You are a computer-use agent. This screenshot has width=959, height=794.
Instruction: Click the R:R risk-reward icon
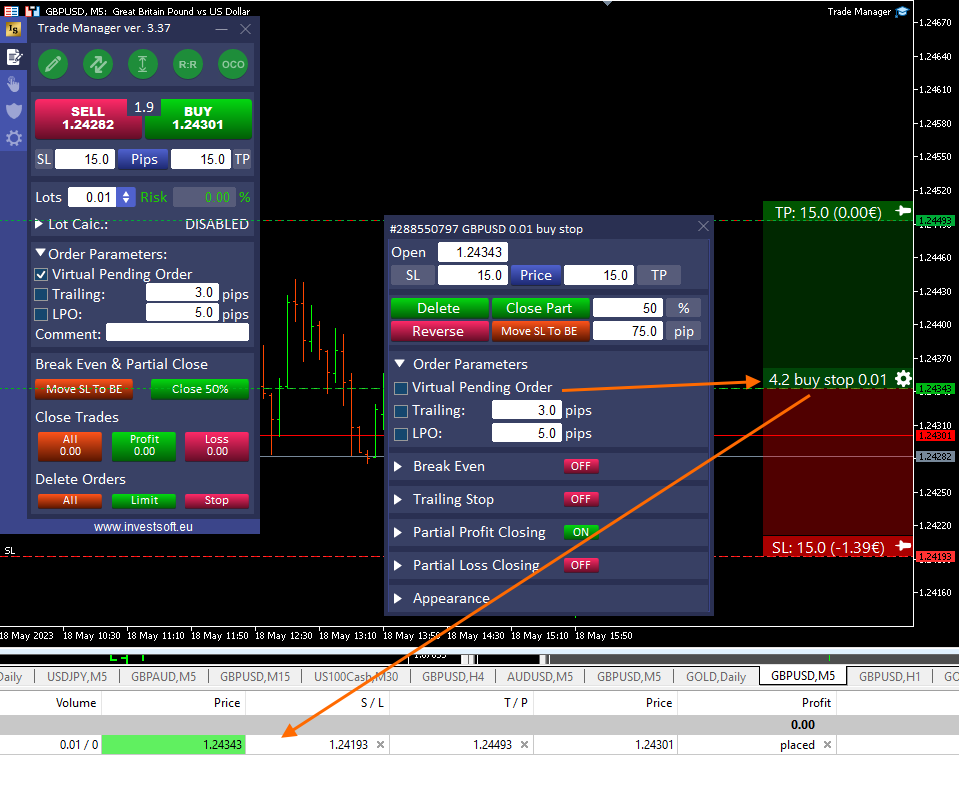coord(187,64)
